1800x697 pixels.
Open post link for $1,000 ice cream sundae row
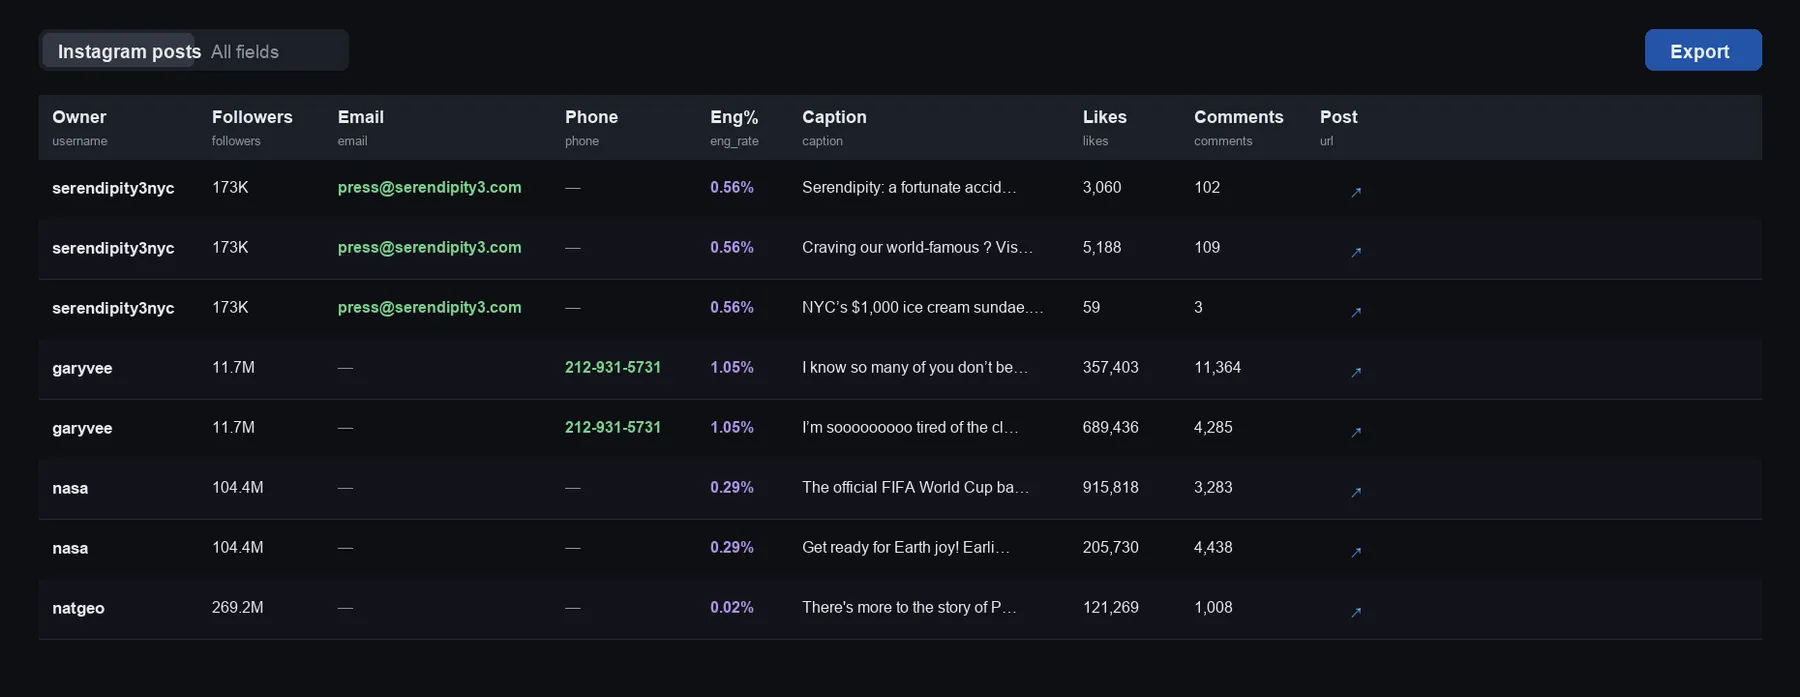coord(1356,312)
